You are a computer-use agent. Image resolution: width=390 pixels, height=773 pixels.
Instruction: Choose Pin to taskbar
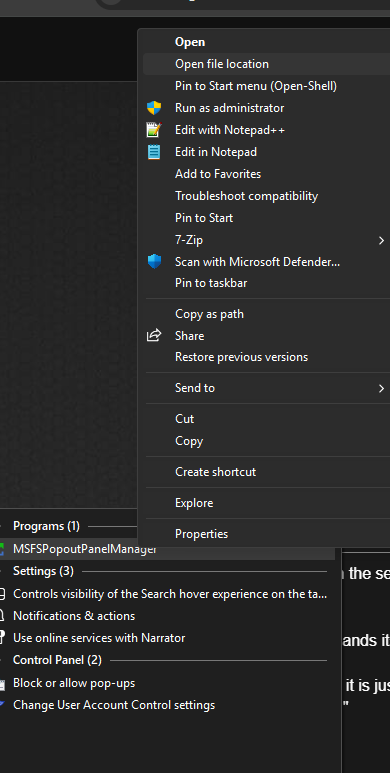tap(211, 283)
